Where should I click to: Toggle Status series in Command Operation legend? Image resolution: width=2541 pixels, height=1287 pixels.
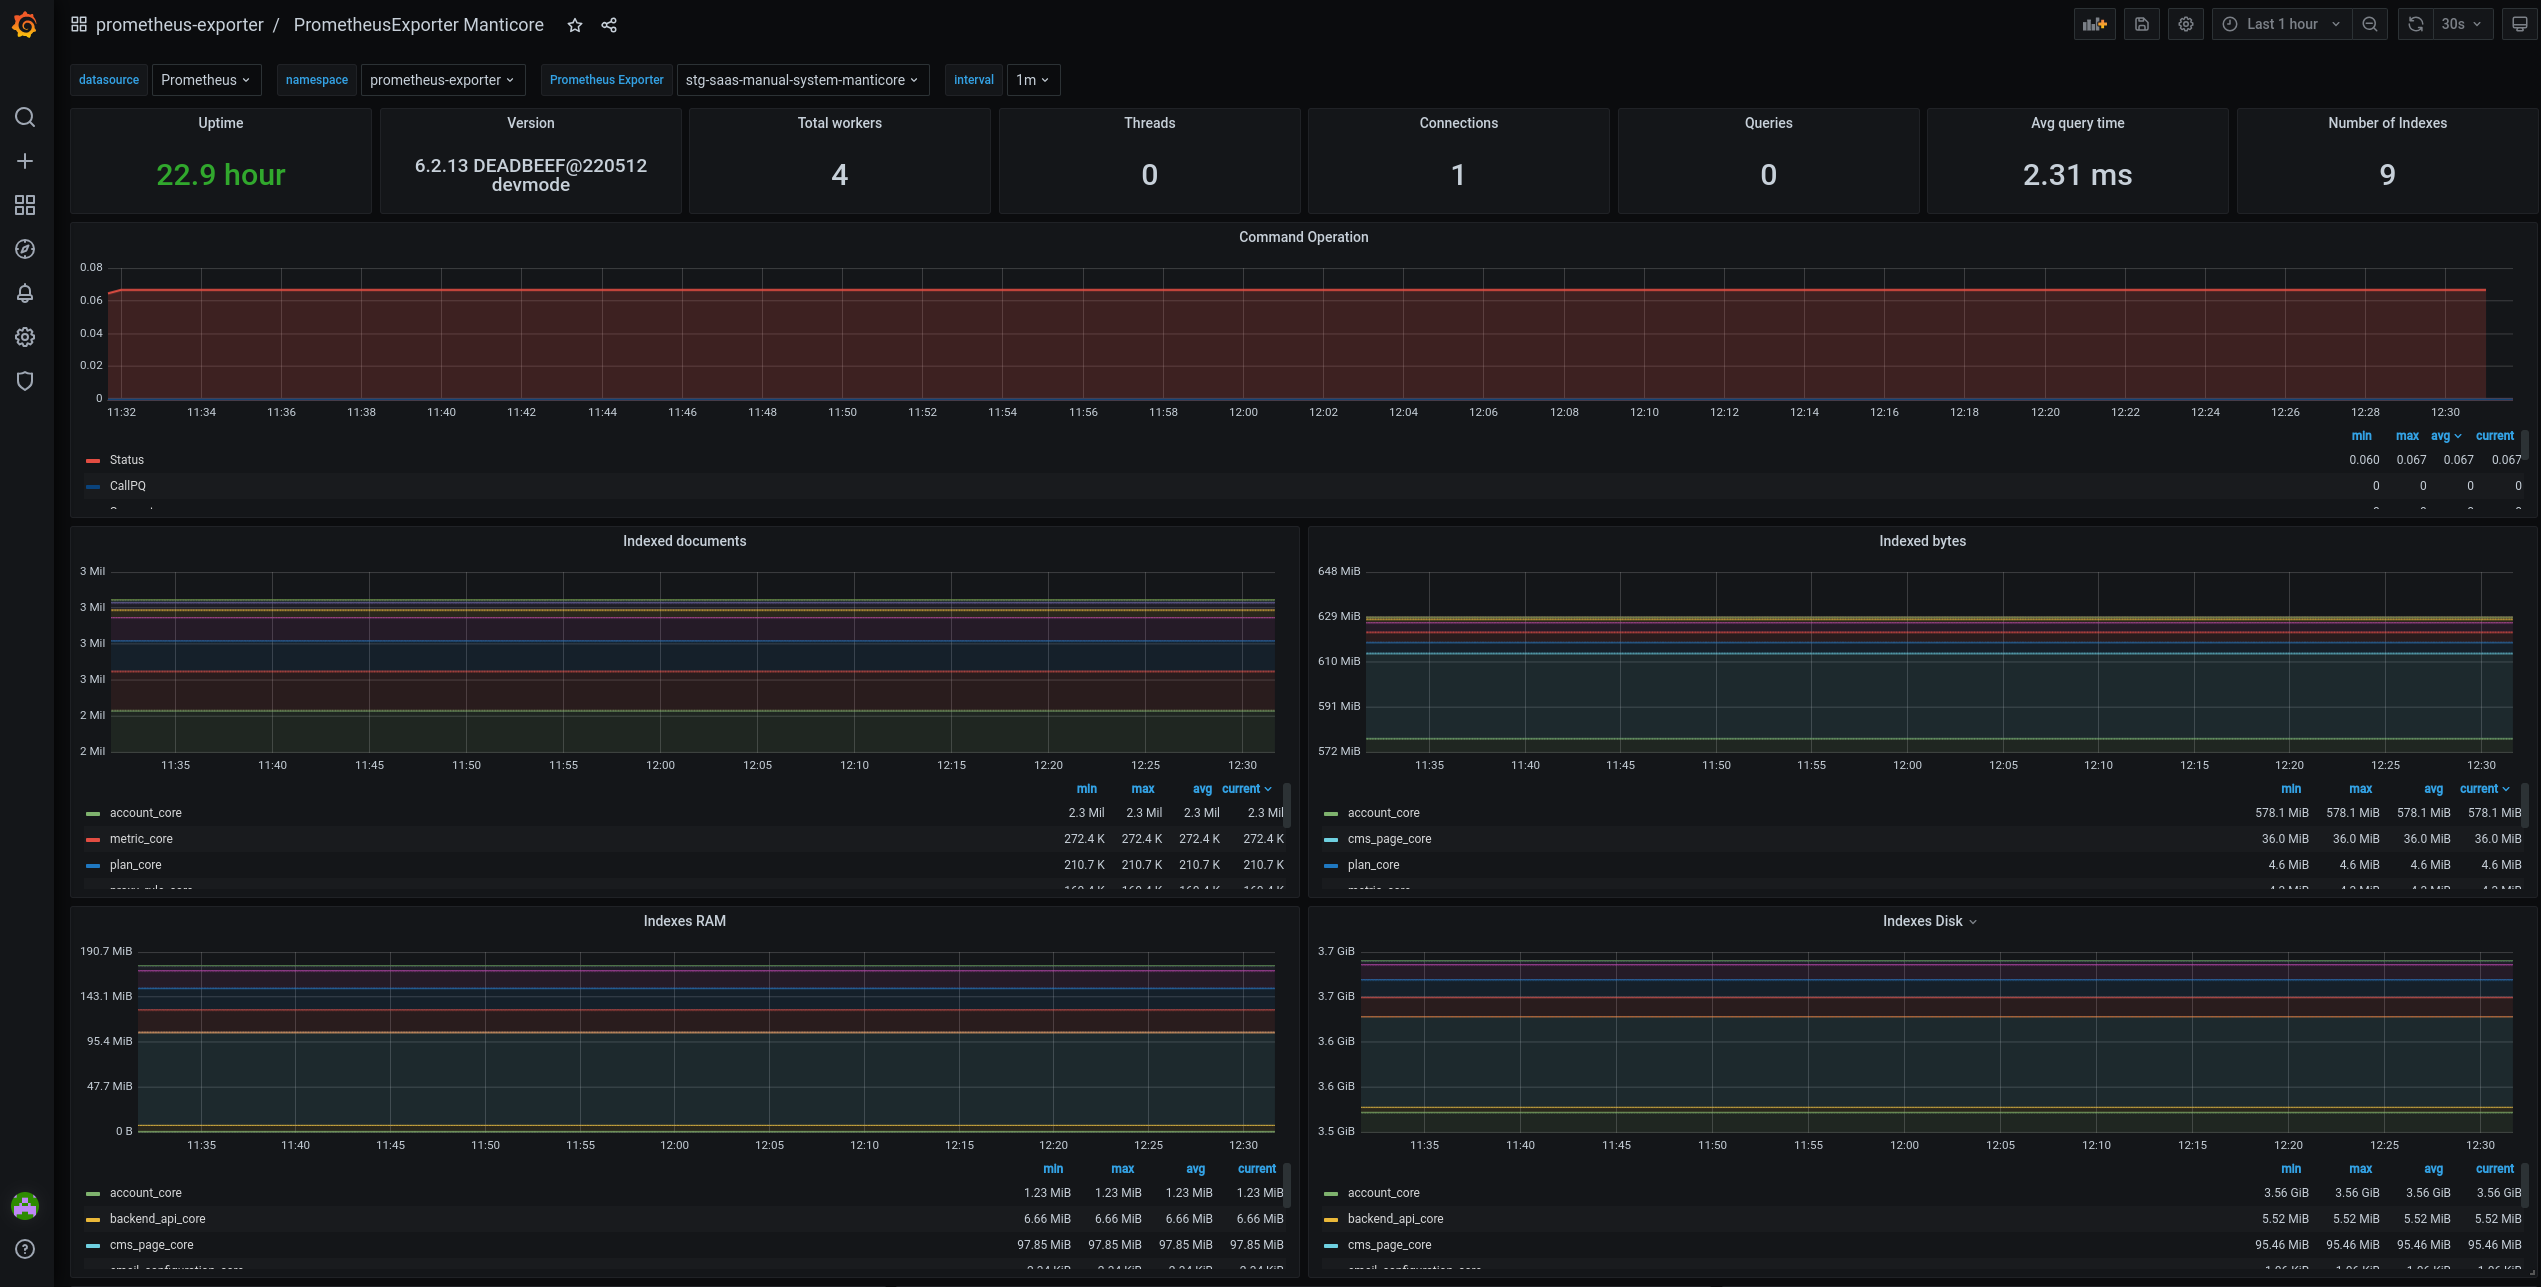click(x=127, y=460)
